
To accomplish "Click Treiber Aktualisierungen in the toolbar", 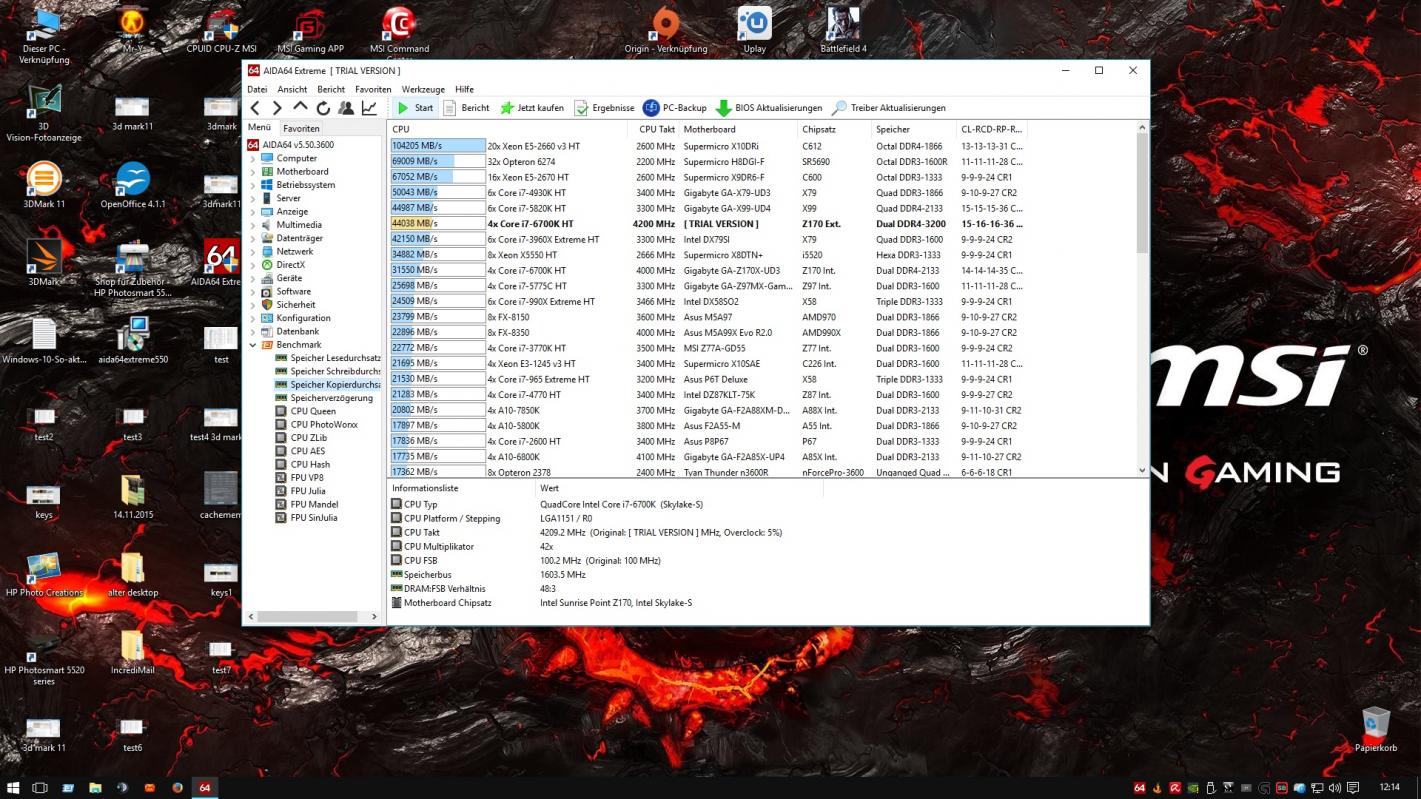I will click(889, 108).
